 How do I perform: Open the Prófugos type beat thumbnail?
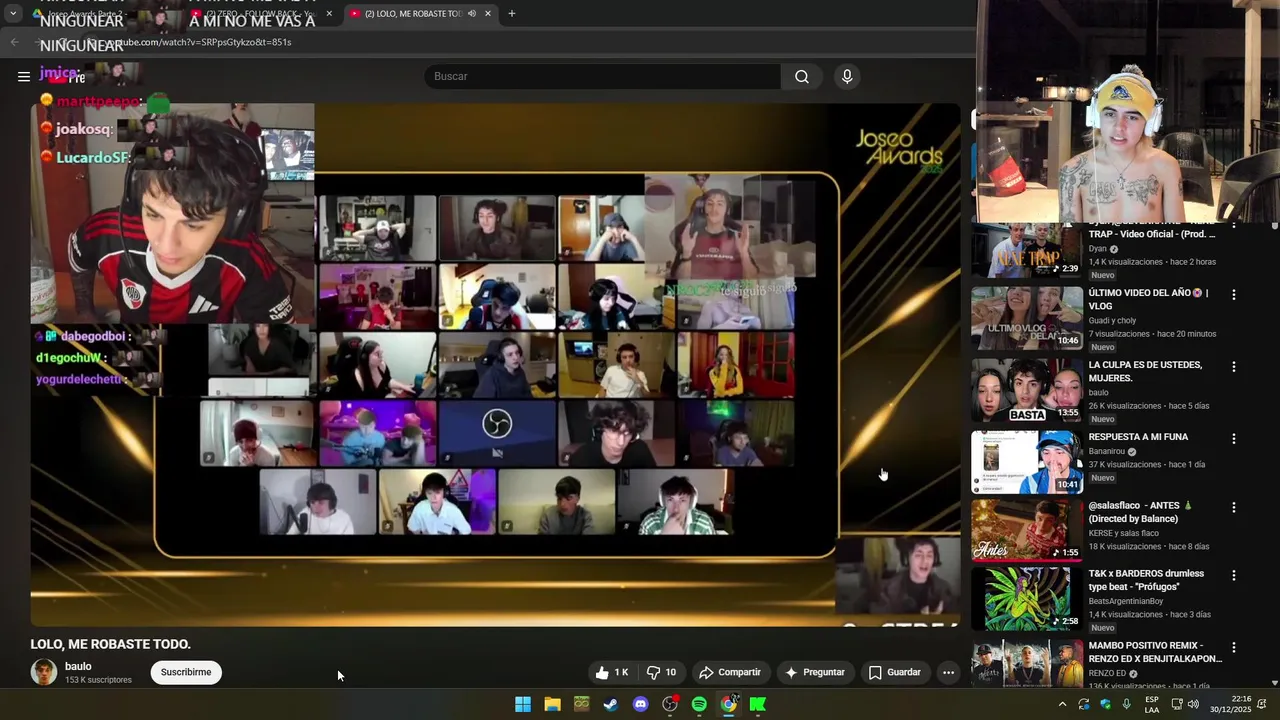coord(1027,598)
